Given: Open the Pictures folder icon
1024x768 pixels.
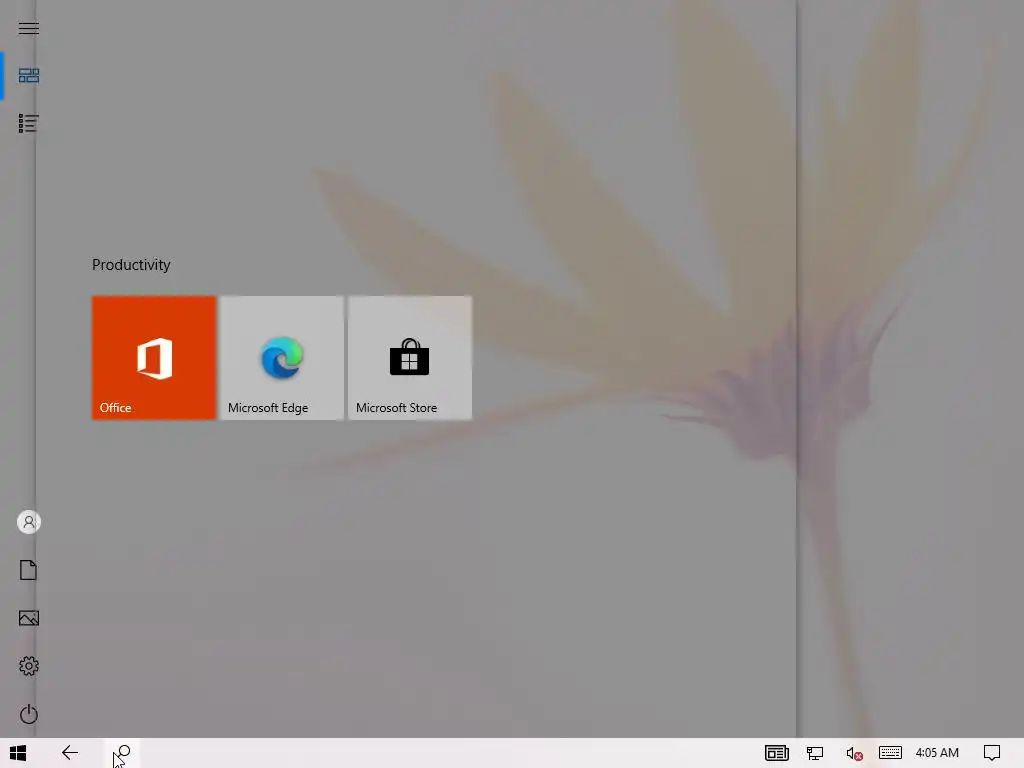Looking at the screenshot, I should 29,618.
